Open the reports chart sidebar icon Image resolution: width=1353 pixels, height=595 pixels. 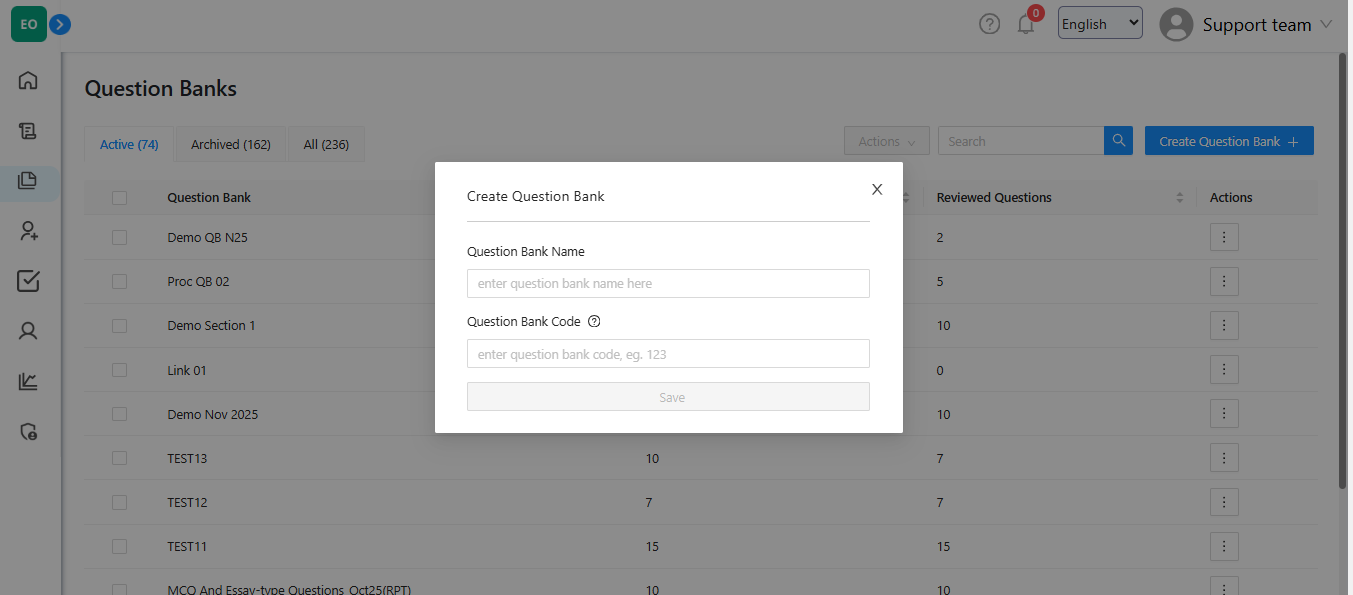(x=28, y=381)
